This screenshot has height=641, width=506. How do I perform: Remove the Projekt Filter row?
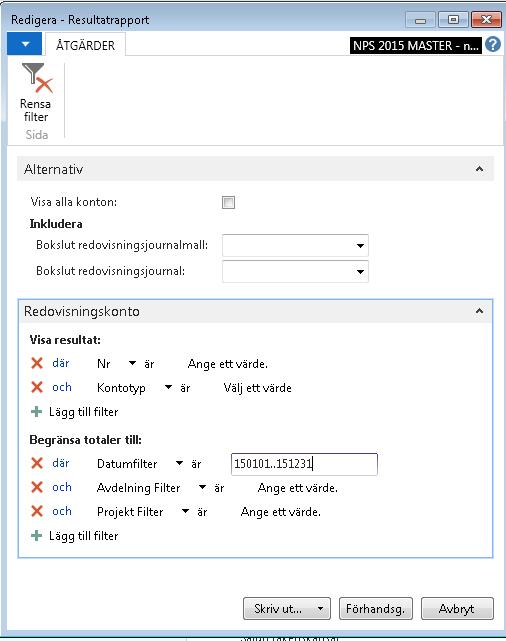click(37, 511)
